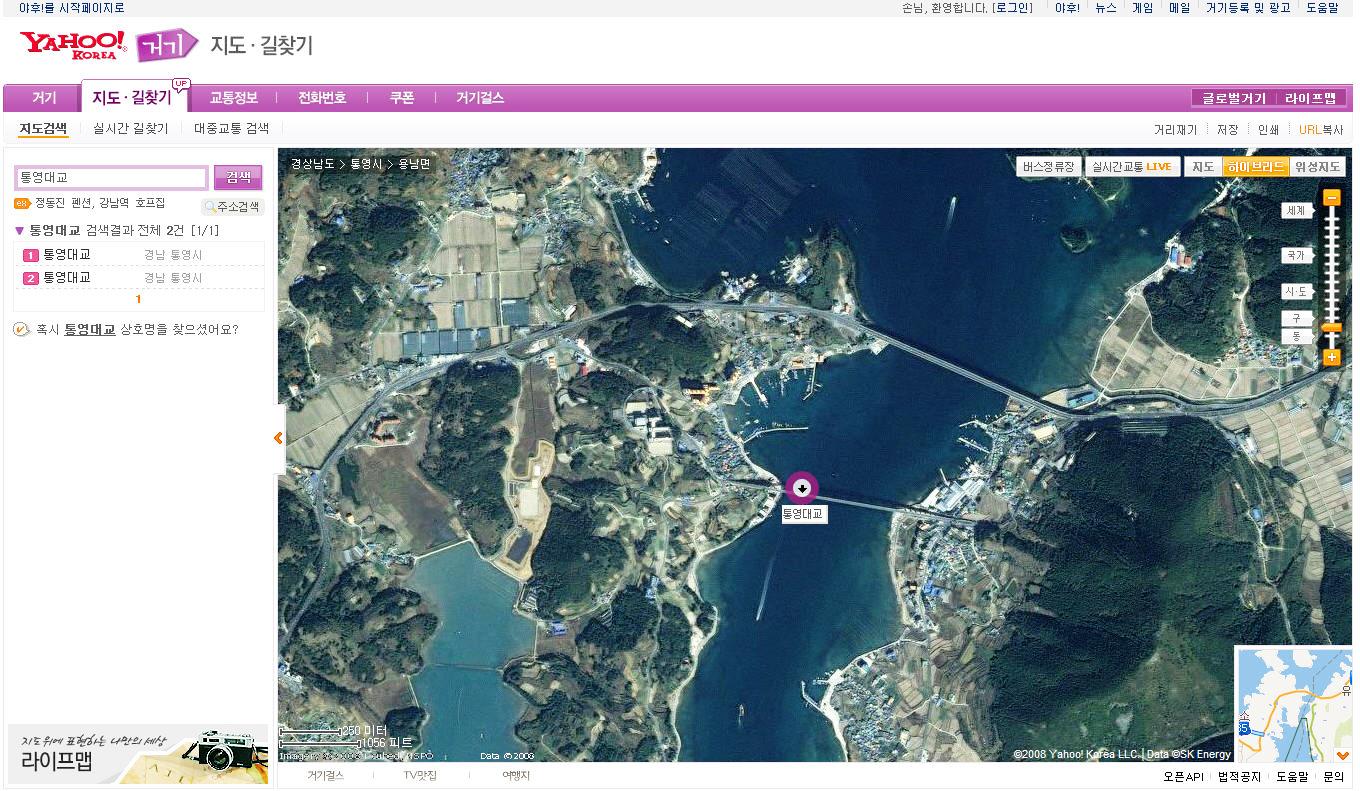Screen dimensions: 1360x791
Task: Click the 글로벌거기 button
Action: pyautogui.click(x=1234, y=98)
